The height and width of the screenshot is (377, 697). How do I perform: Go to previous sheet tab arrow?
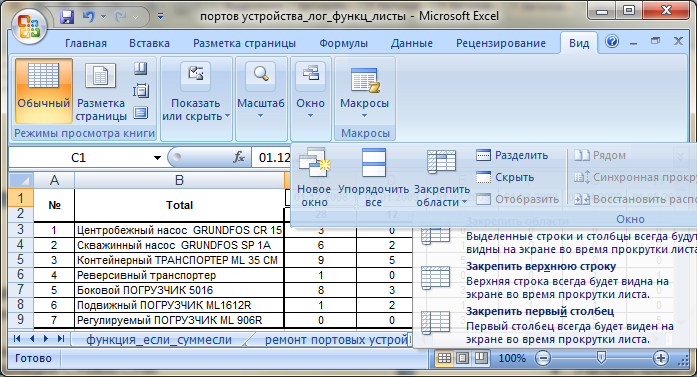click(x=32, y=339)
